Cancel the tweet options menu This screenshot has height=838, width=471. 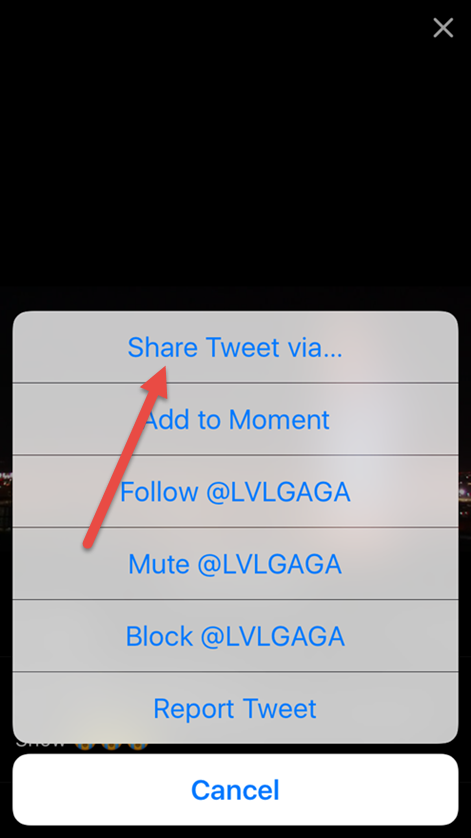tap(235, 789)
